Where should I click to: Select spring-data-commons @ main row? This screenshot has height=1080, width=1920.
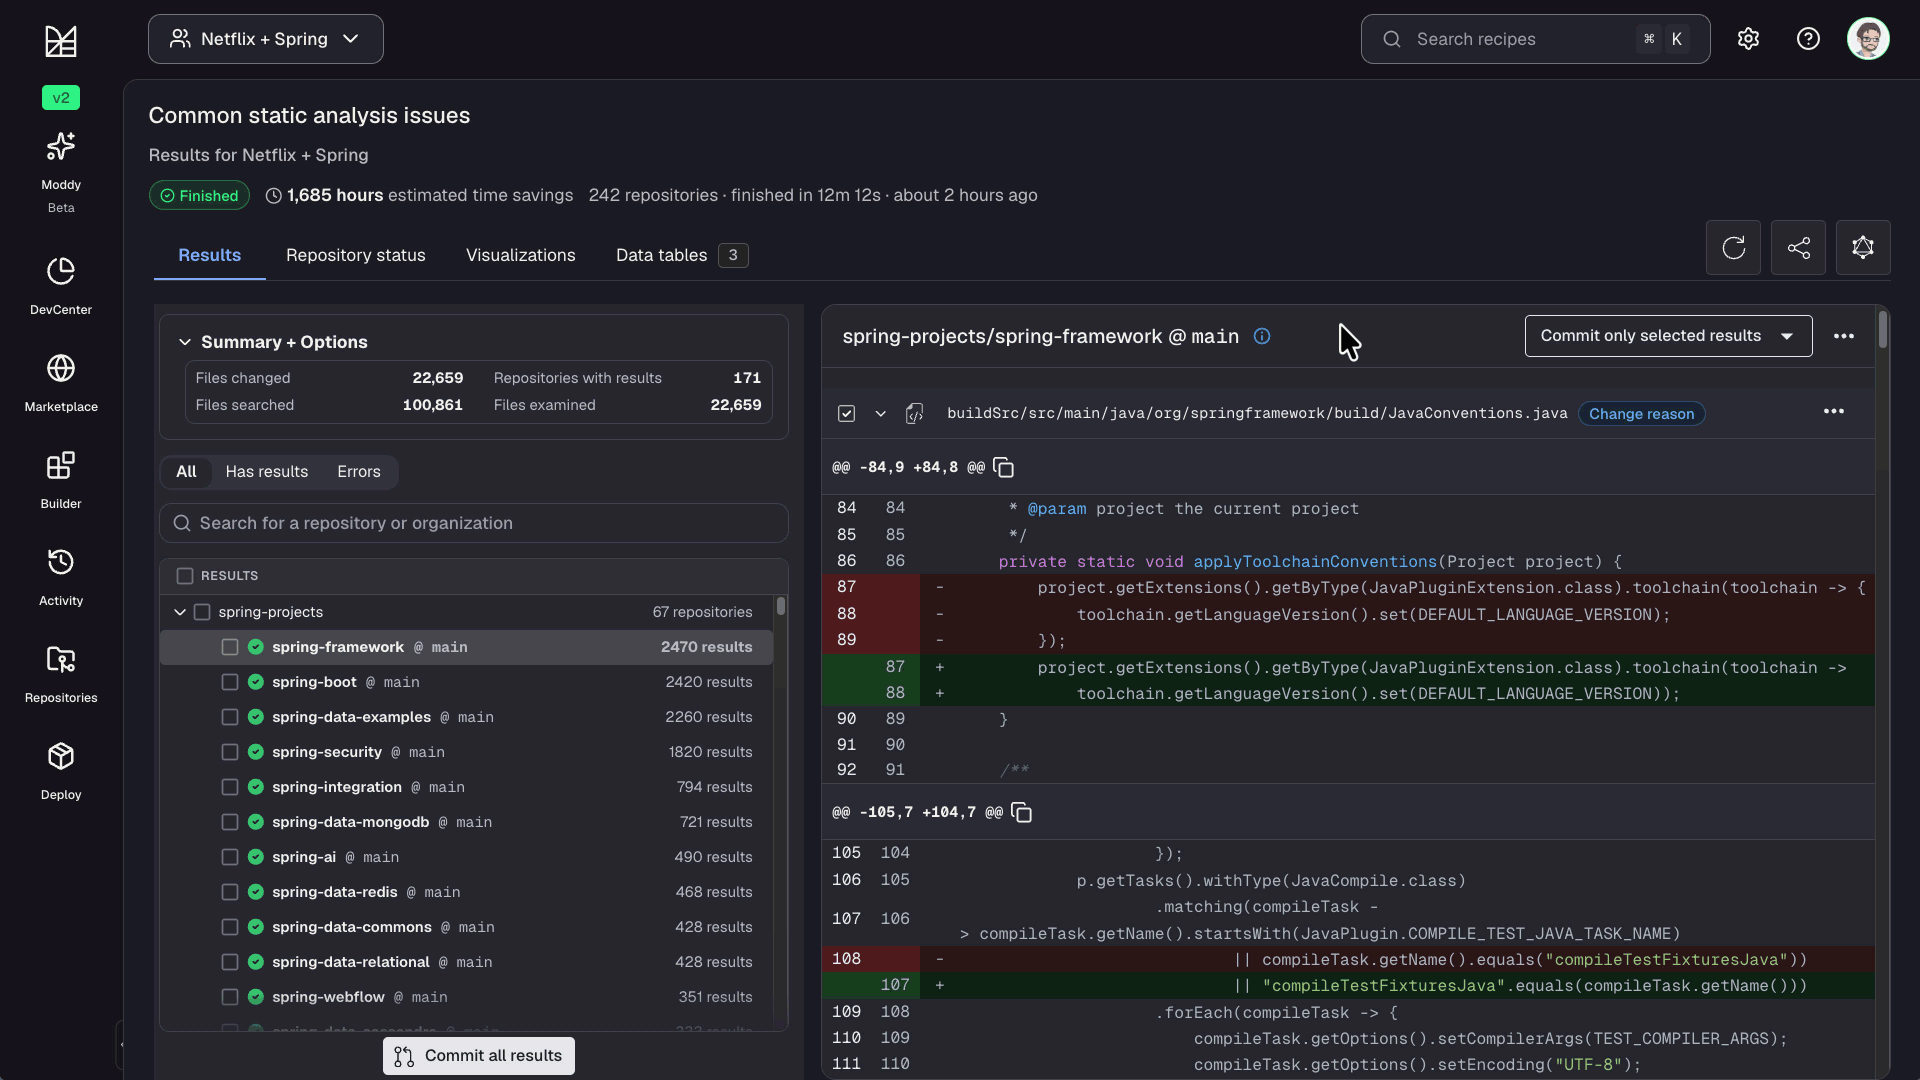click(x=466, y=927)
